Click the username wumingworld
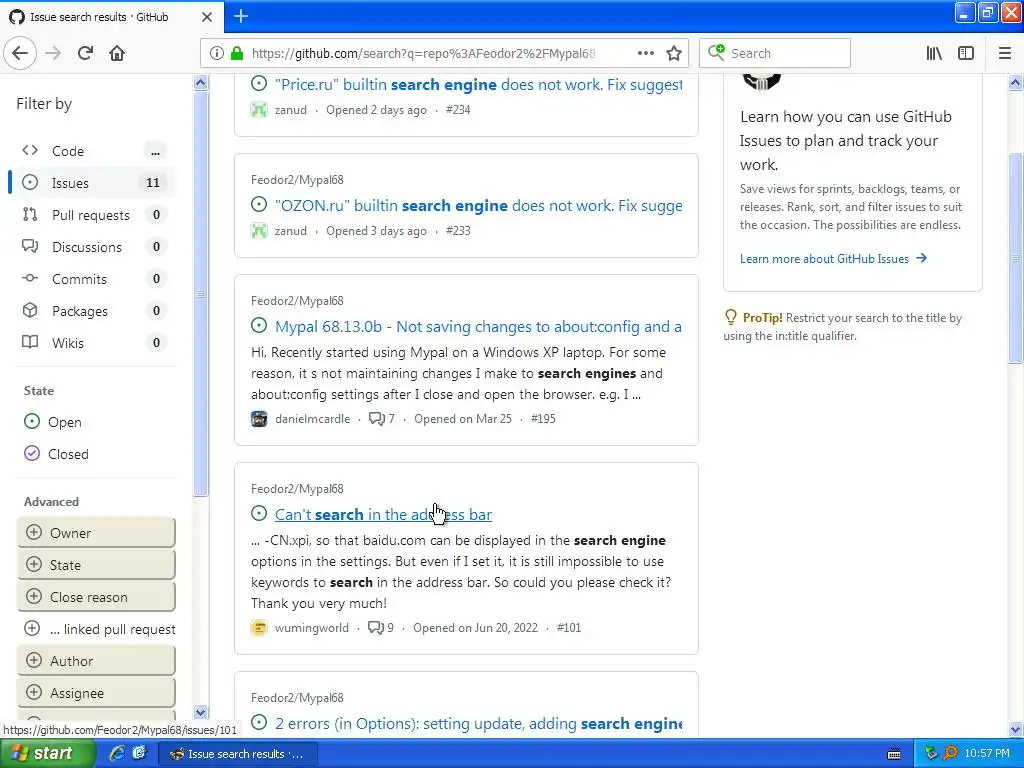 (312, 628)
